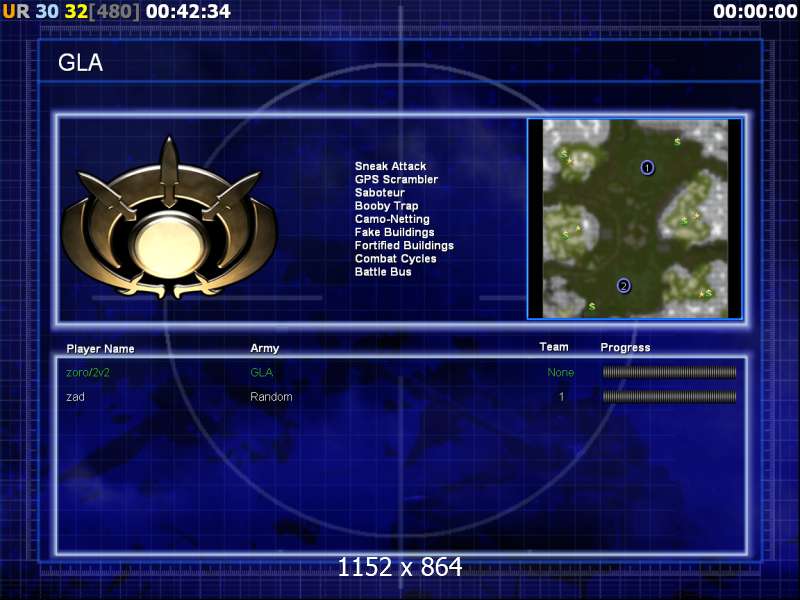This screenshot has height=600, width=800.
Task: Click zoro/2v2's loading progress bar
Action: tap(669, 372)
